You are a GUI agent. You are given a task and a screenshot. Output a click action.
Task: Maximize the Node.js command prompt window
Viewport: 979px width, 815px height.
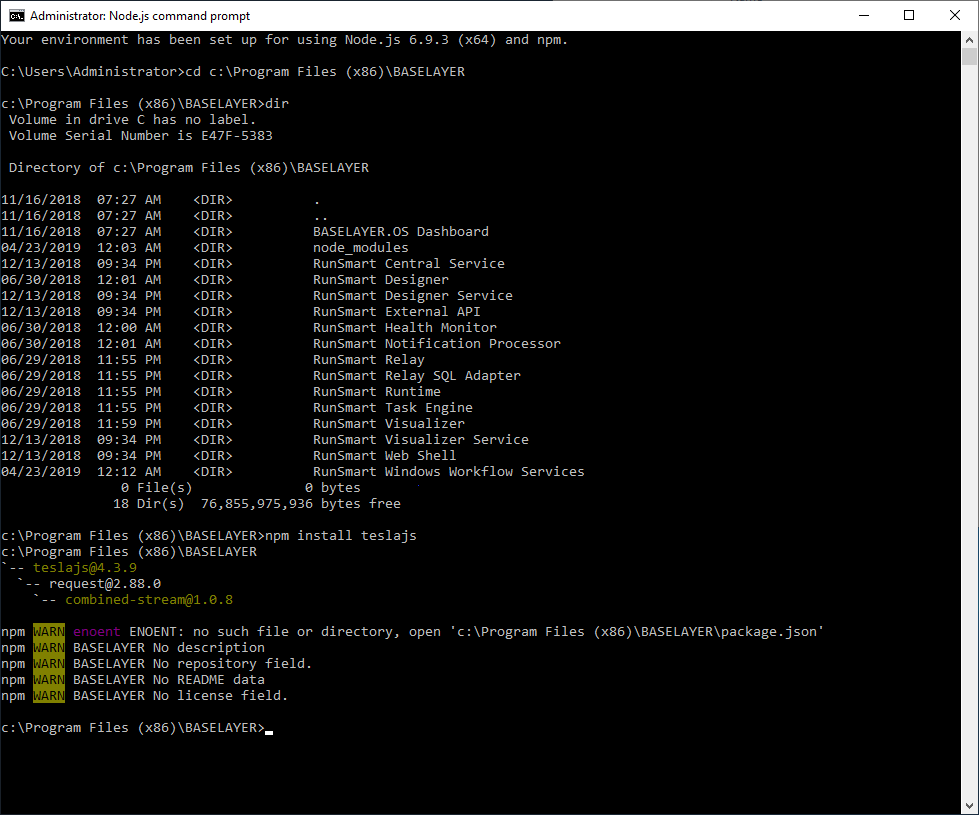[x=909, y=16]
